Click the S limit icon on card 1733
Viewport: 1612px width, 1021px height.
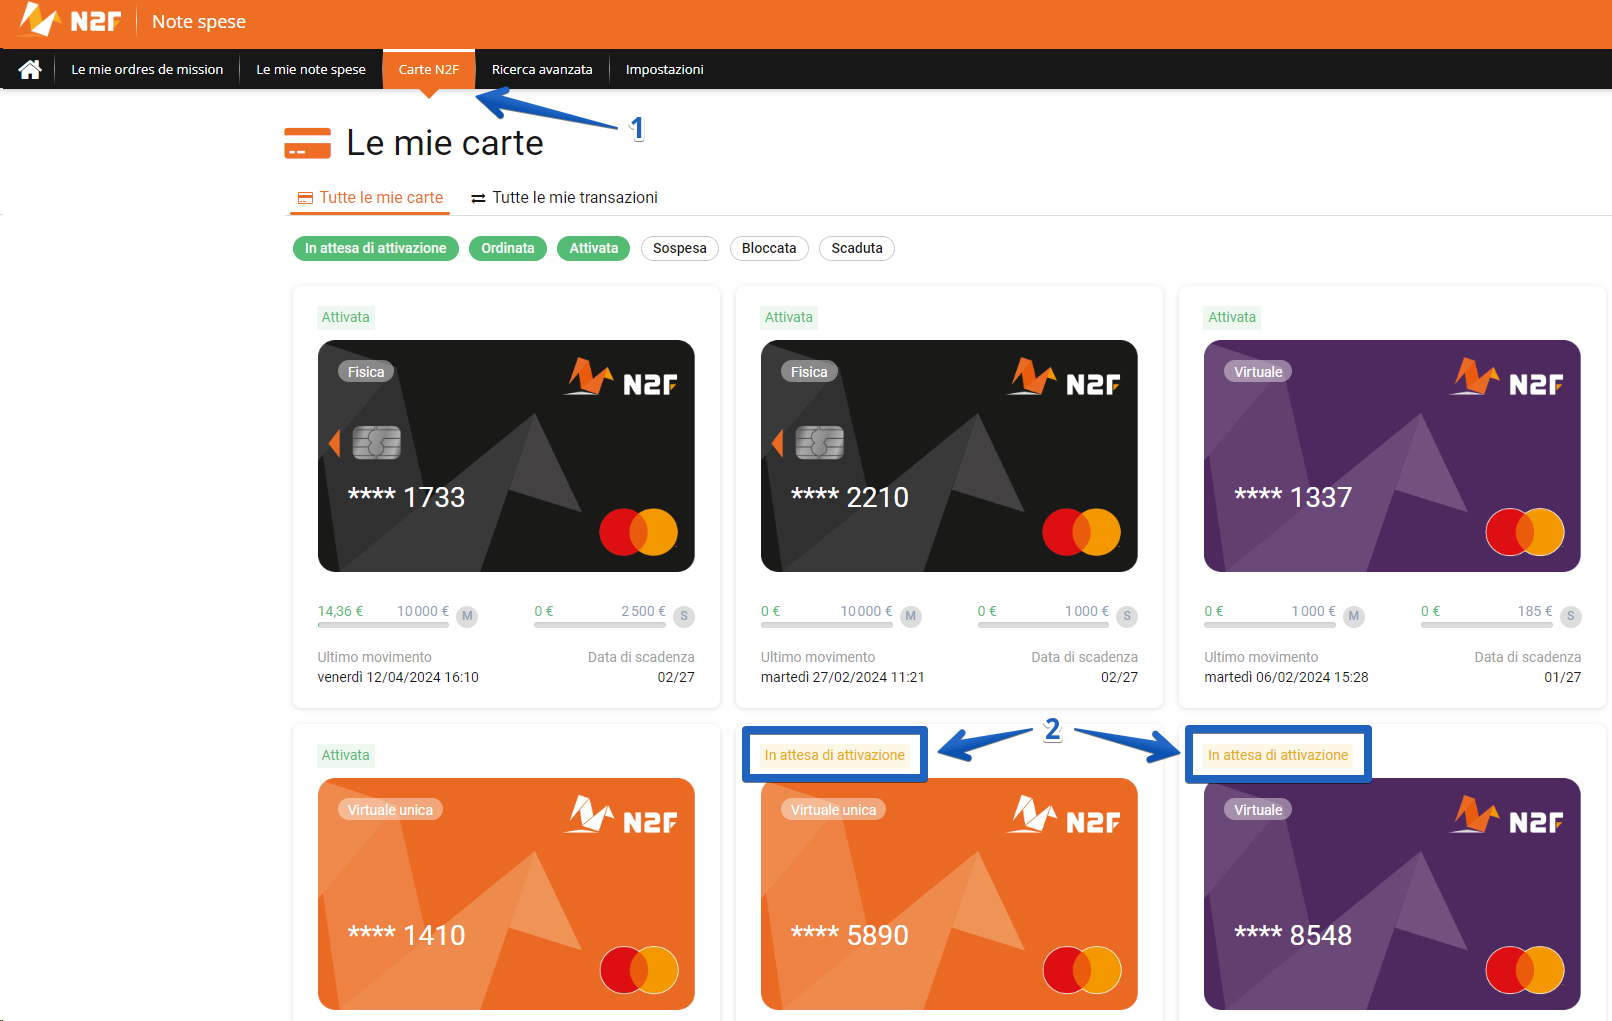[x=684, y=616]
